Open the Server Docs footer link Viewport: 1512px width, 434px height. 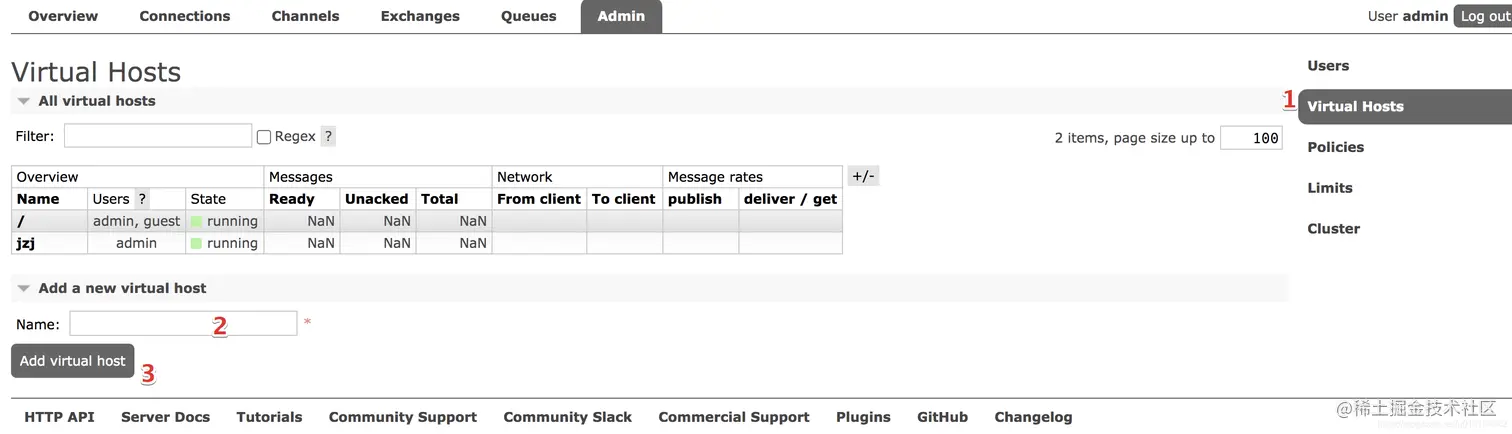click(x=165, y=417)
